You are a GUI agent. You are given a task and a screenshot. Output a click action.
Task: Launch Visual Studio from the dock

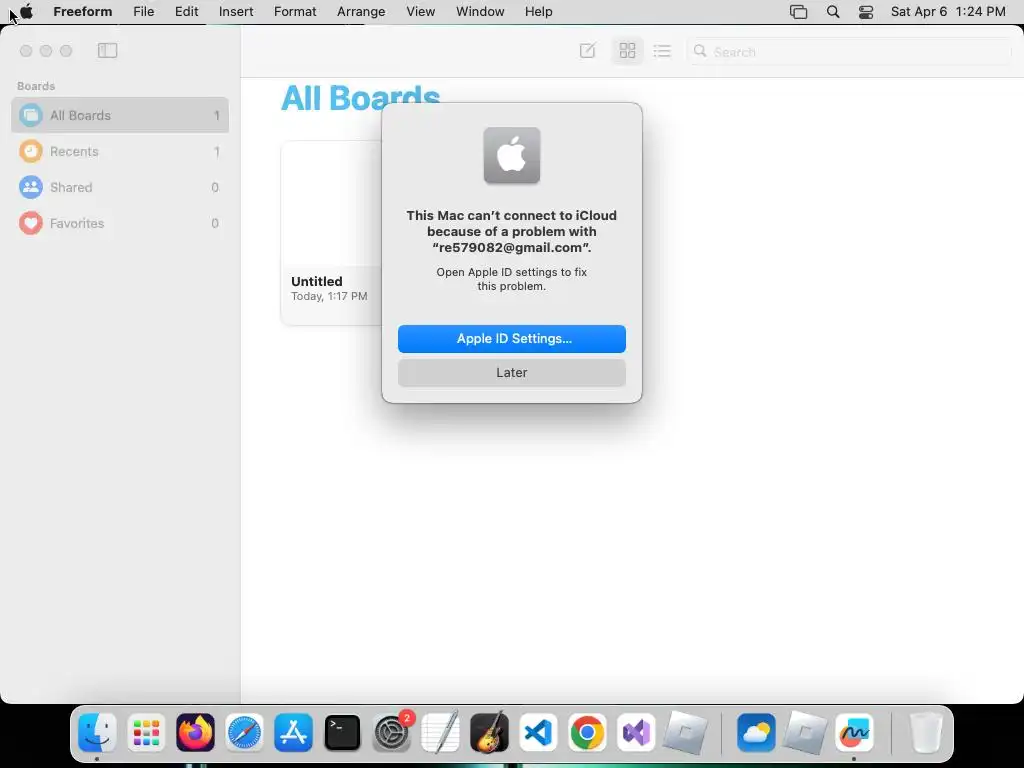636,732
